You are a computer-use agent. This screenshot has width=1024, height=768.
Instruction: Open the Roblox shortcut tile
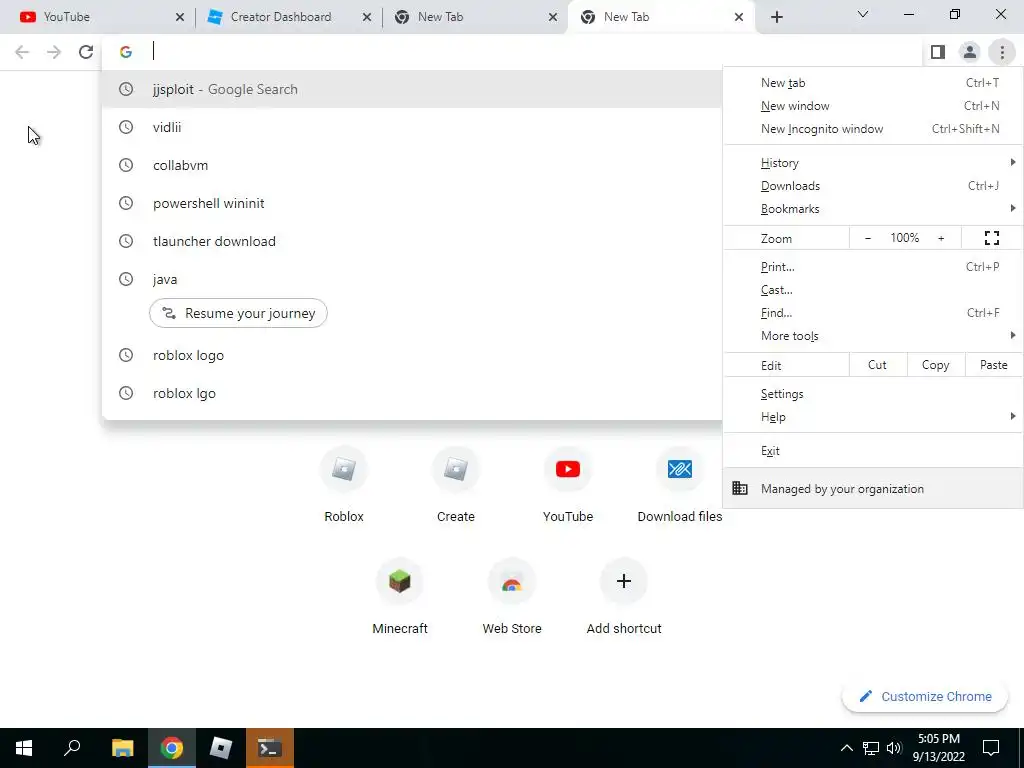point(344,485)
